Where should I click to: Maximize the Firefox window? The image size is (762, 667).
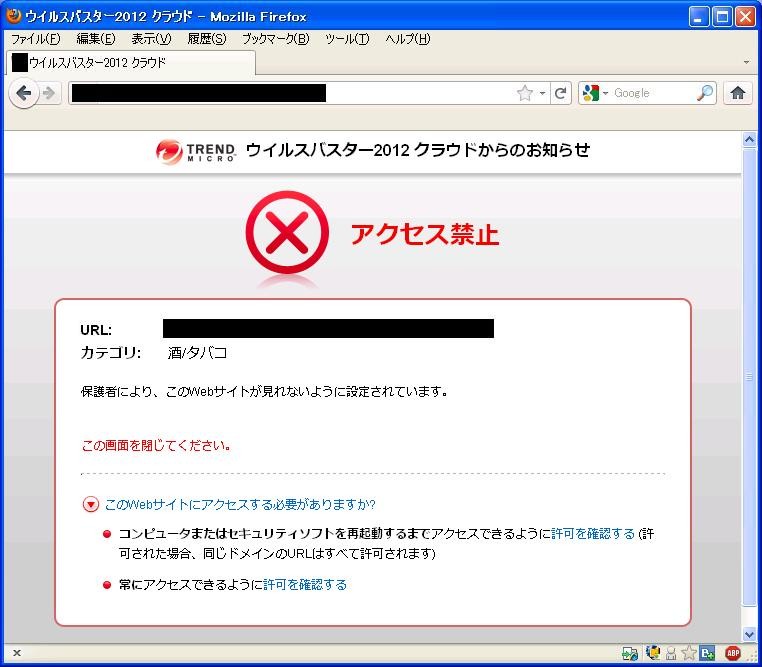pos(722,17)
